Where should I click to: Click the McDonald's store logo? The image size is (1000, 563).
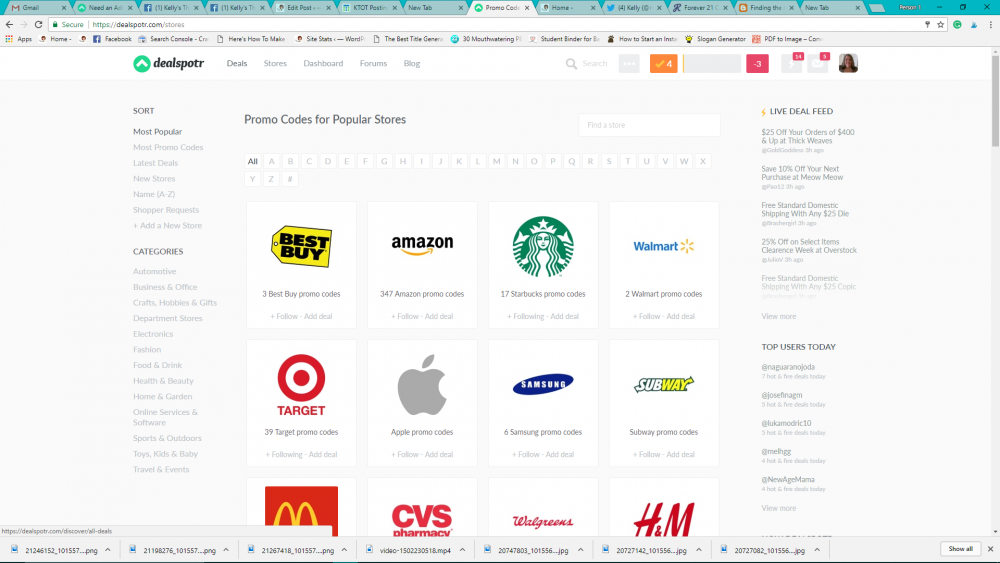point(301,511)
